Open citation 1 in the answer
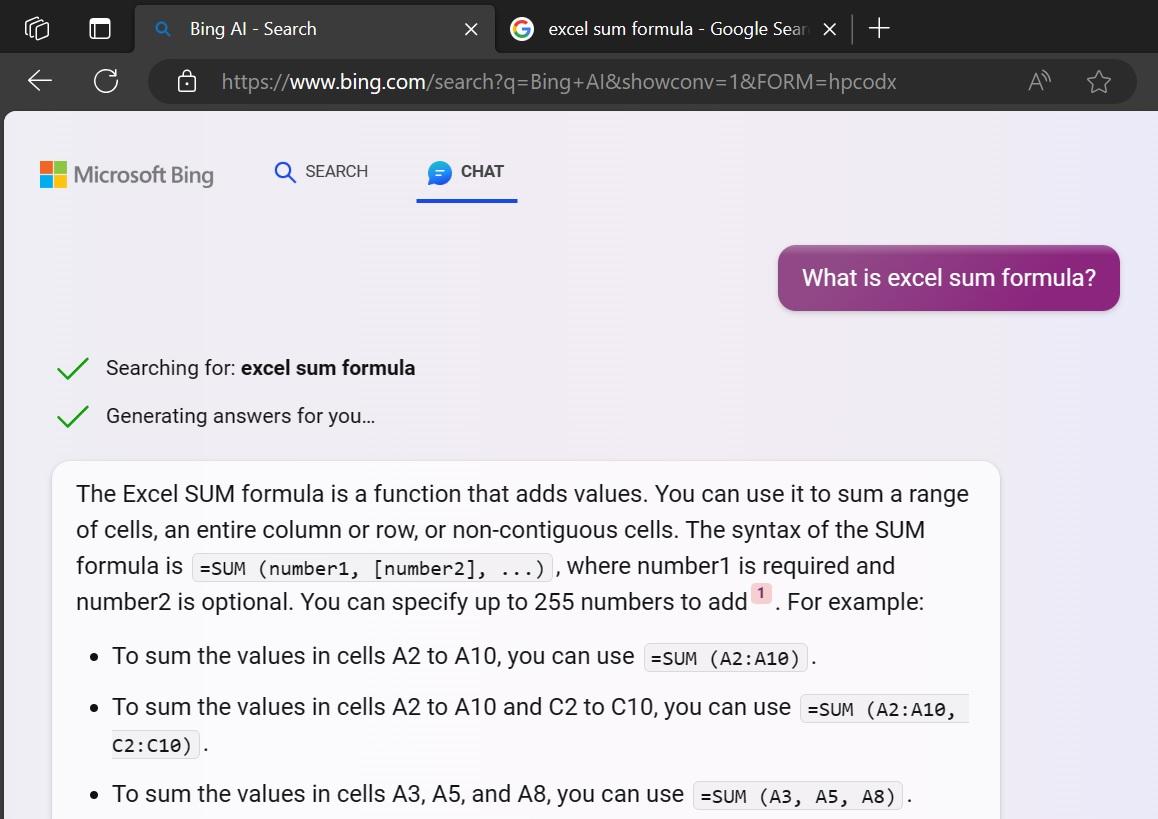Image resolution: width=1158 pixels, height=819 pixels. tap(761, 594)
